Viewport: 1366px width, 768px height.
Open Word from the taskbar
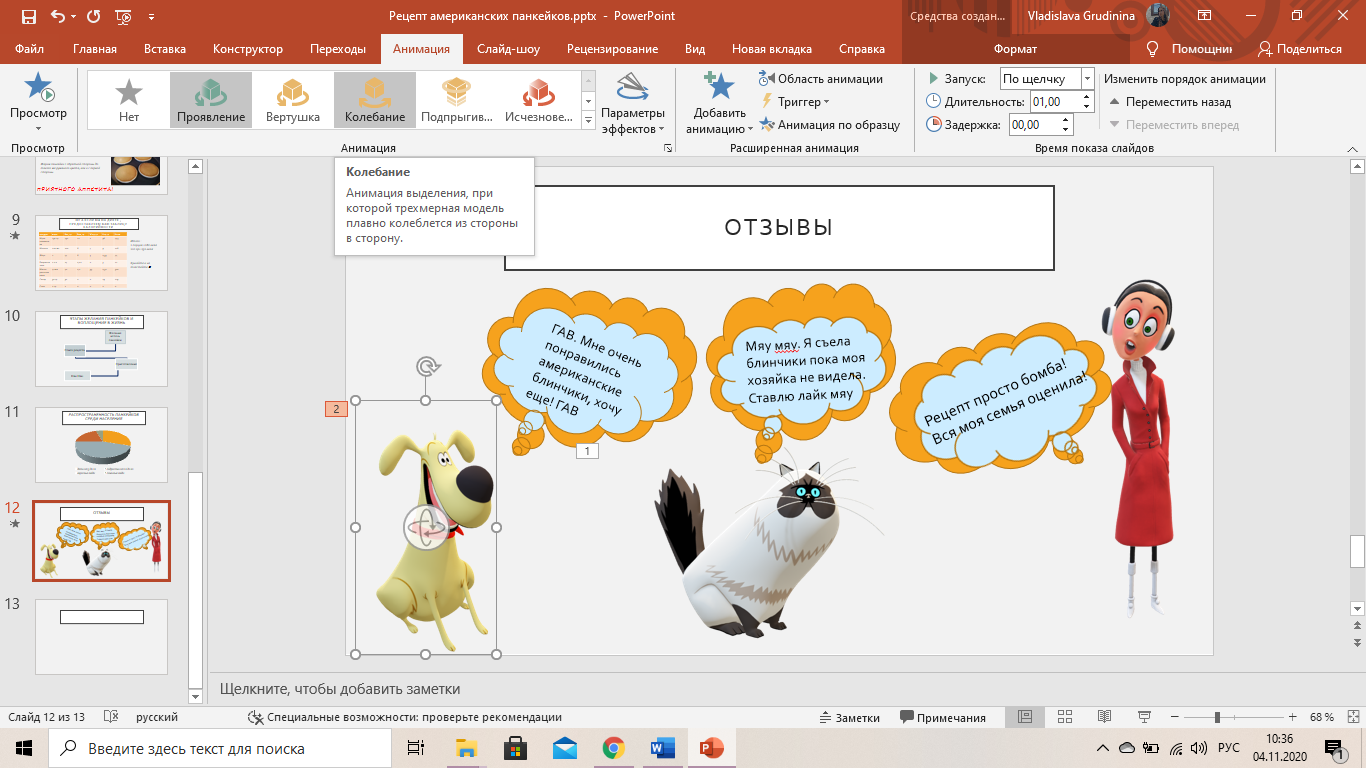662,748
